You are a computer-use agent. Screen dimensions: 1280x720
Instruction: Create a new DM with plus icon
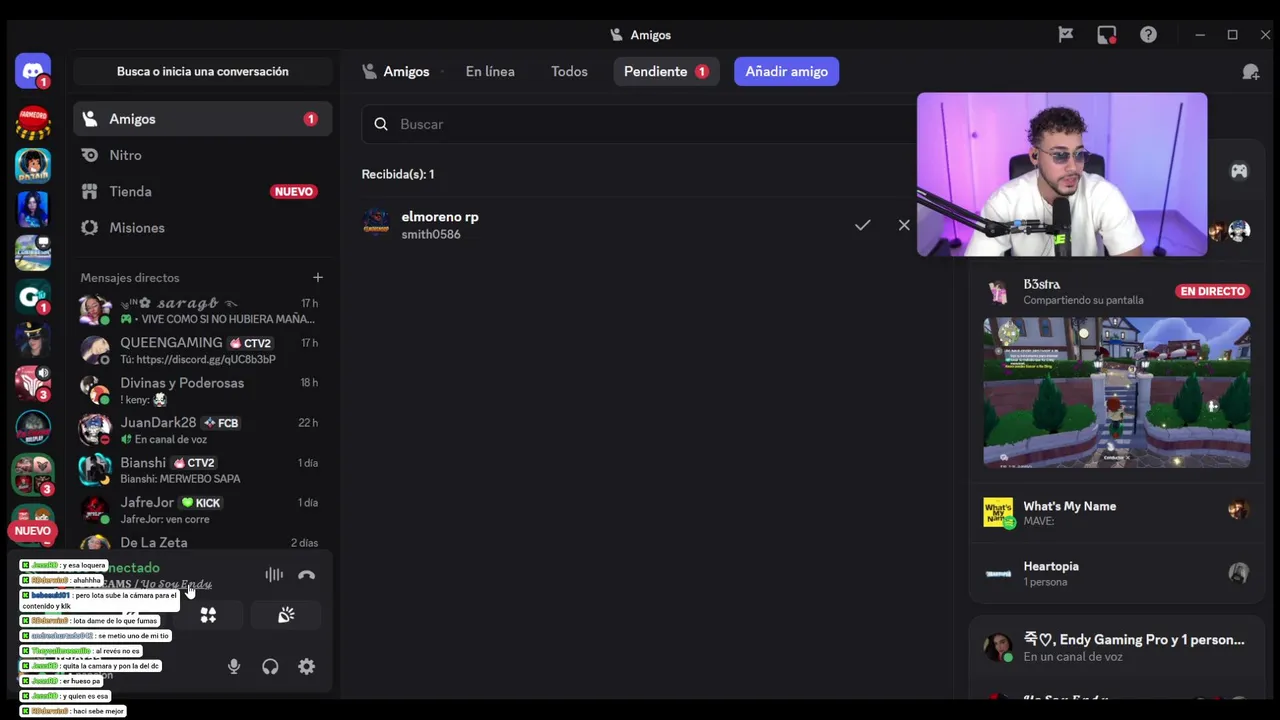pos(317,277)
